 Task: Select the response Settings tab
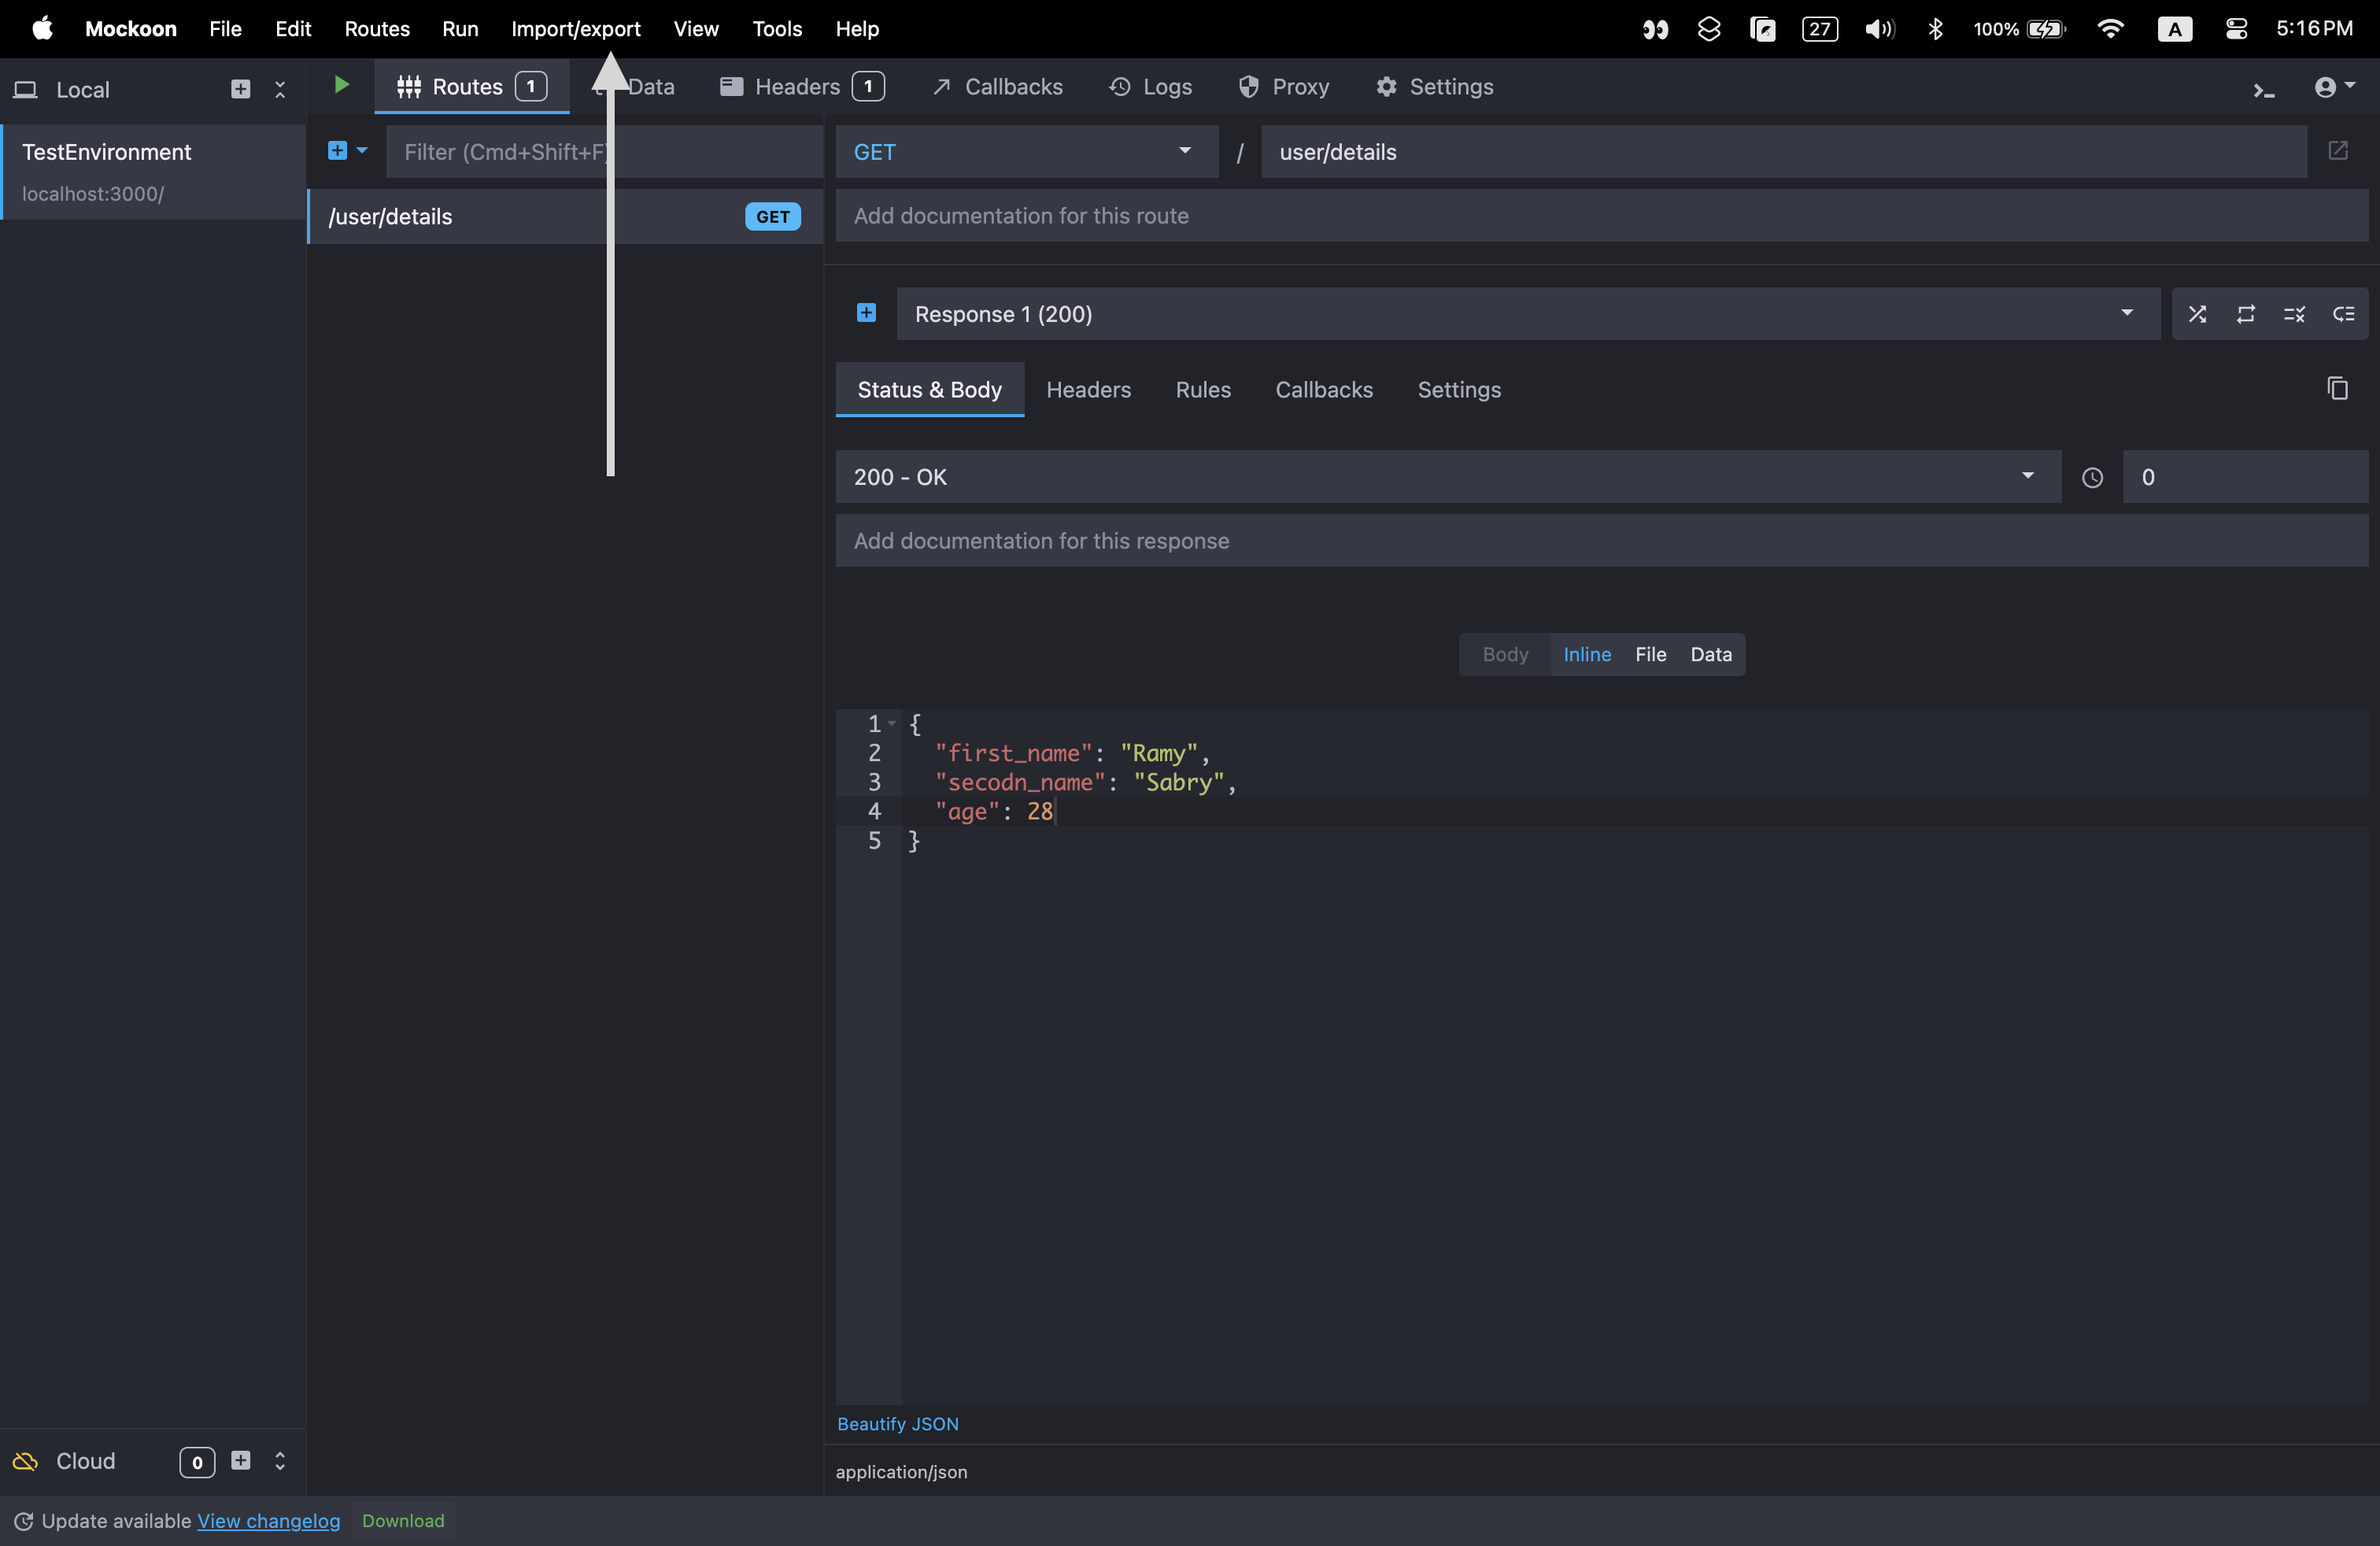tap(1459, 389)
